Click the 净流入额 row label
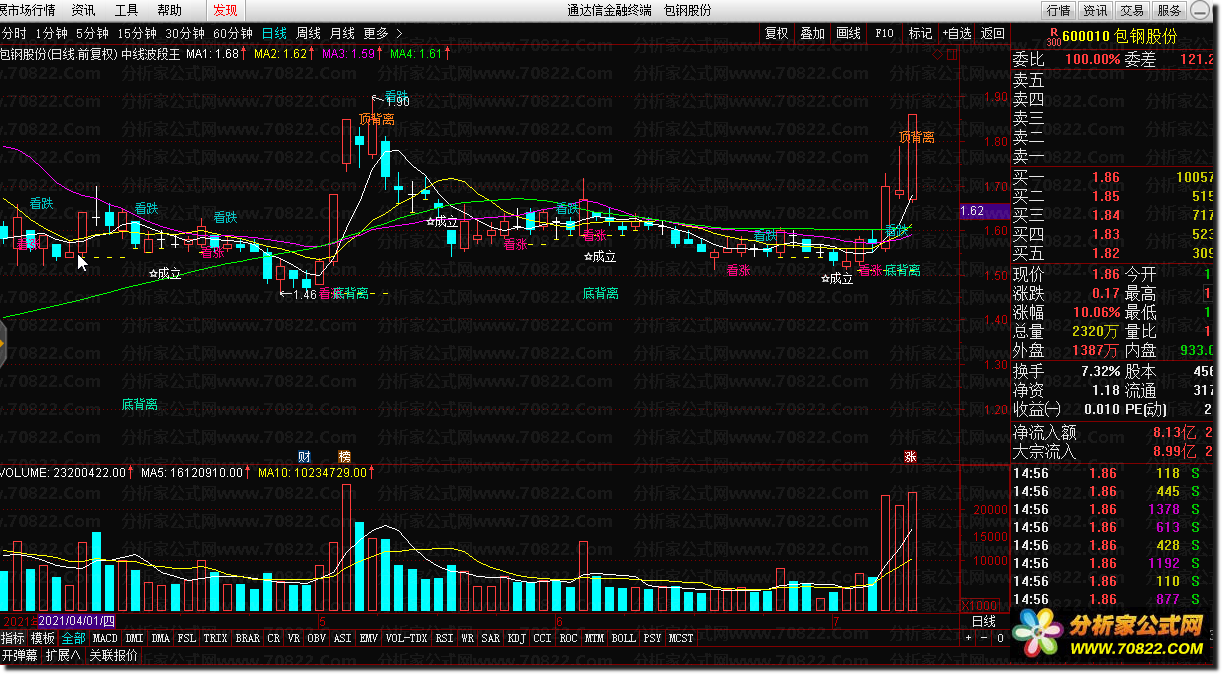The image size is (1223, 674). (1045, 433)
